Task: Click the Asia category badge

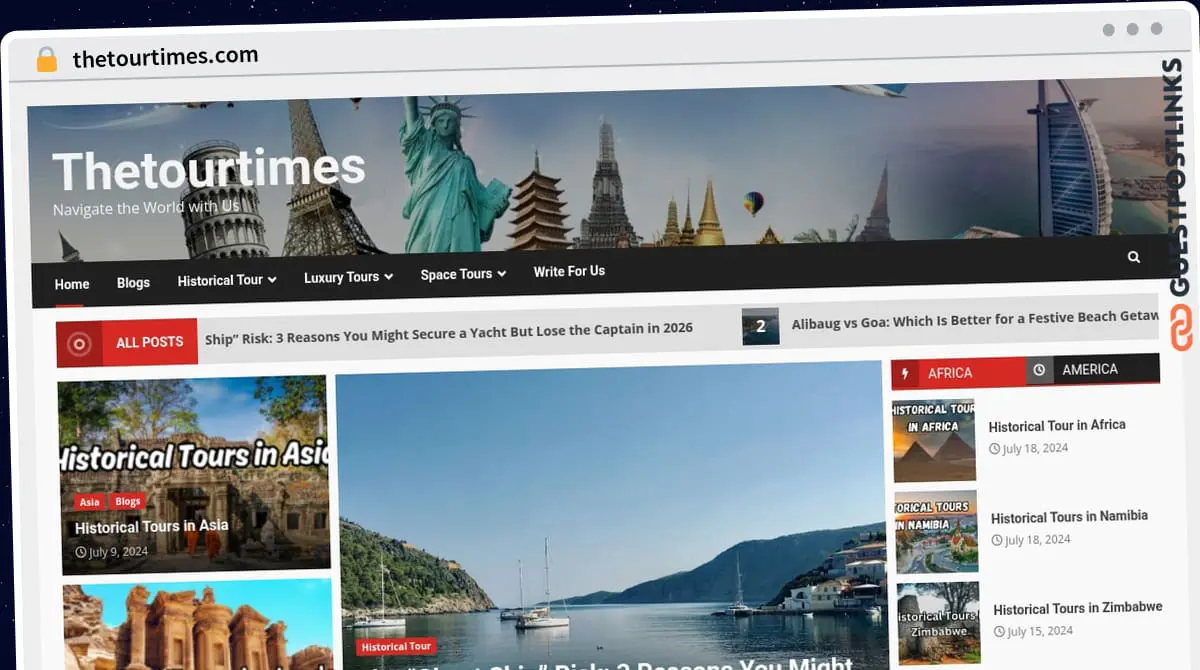Action: click(88, 501)
